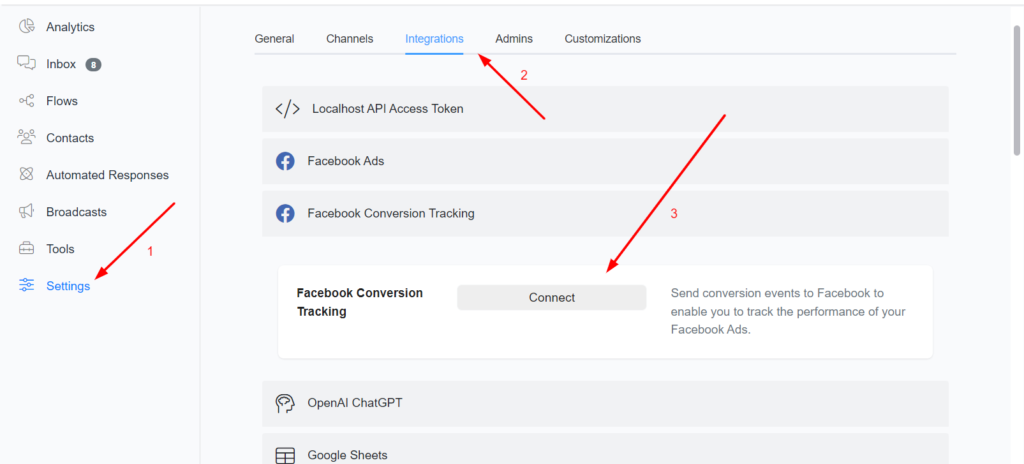Click the Automated Responses icon
This screenshot has width=1024, height=464.
click(27, 175)
